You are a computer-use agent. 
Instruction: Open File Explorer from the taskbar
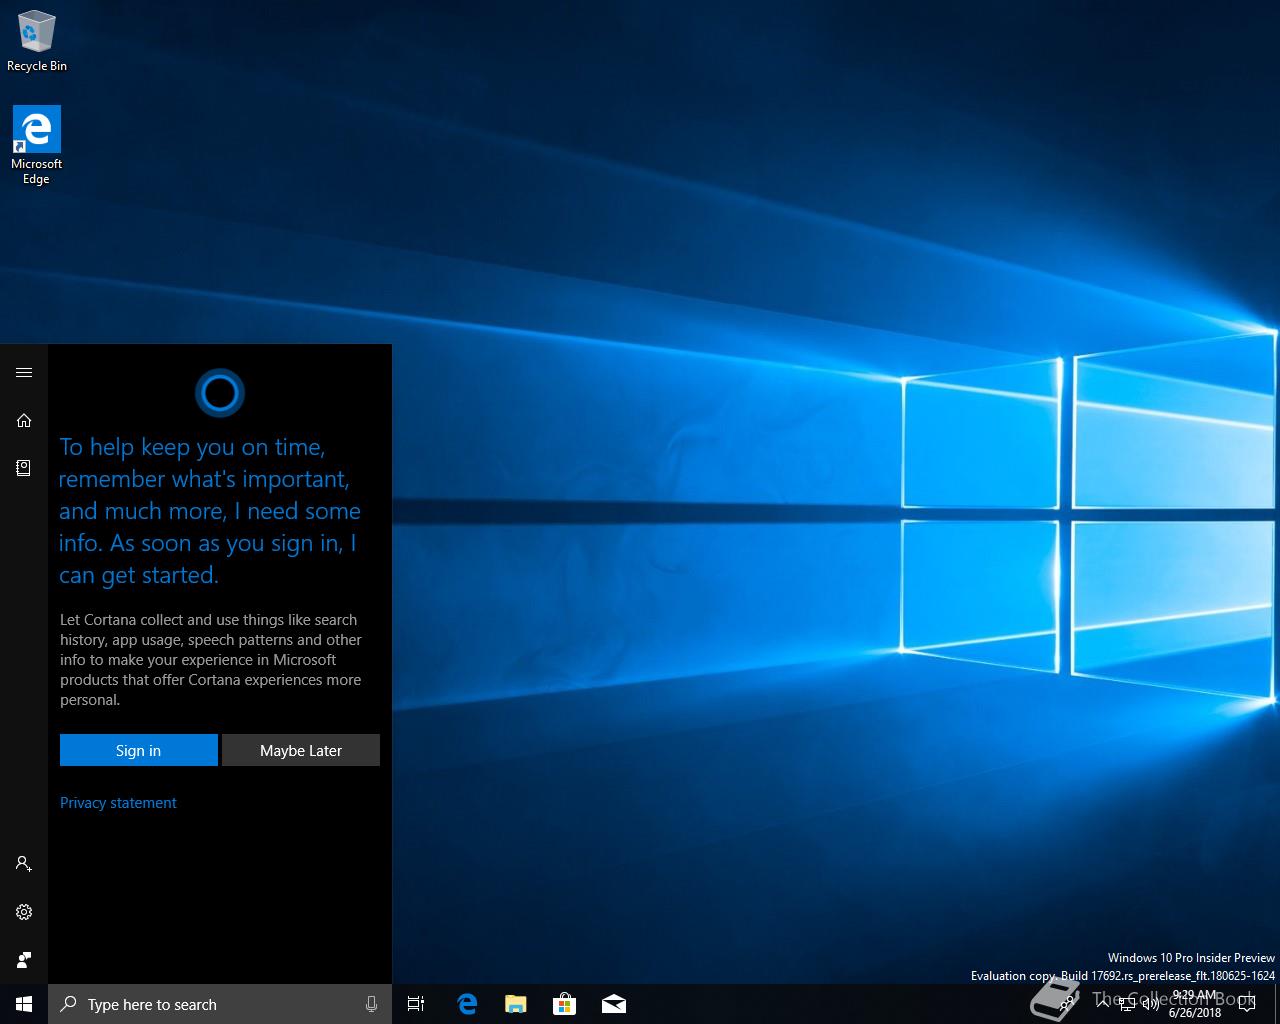(515, 1004)
